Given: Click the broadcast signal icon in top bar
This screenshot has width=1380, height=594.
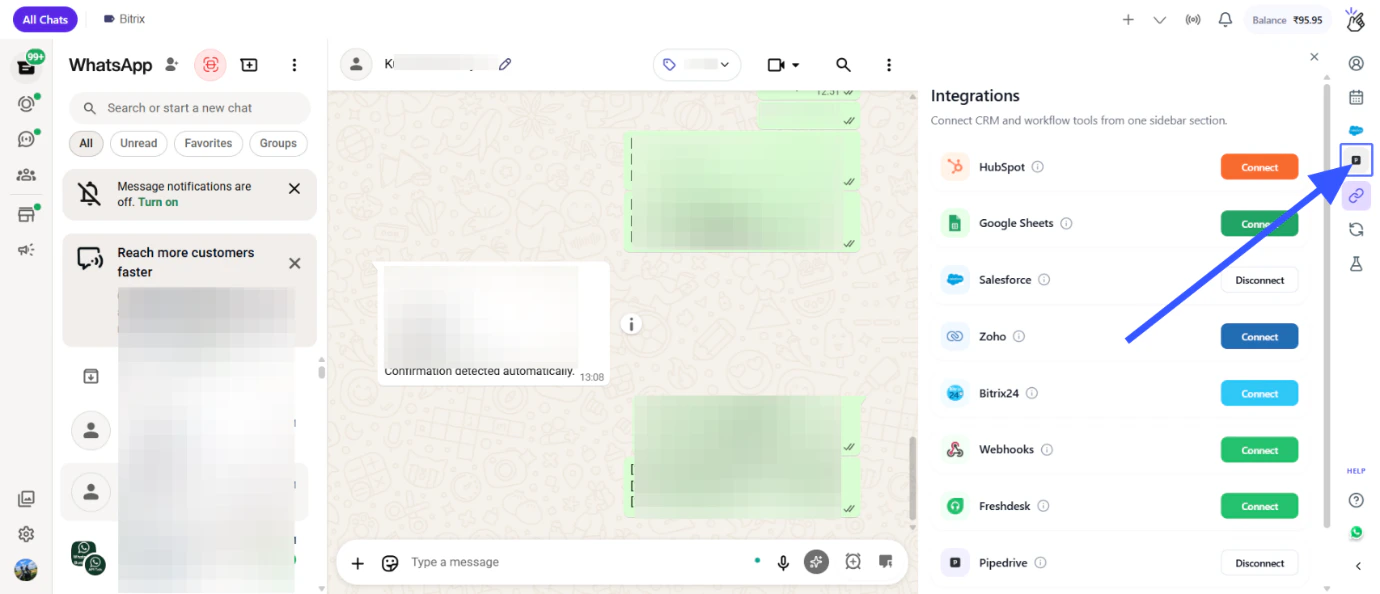Looking at the screenshot, I should coord(1192,19).
